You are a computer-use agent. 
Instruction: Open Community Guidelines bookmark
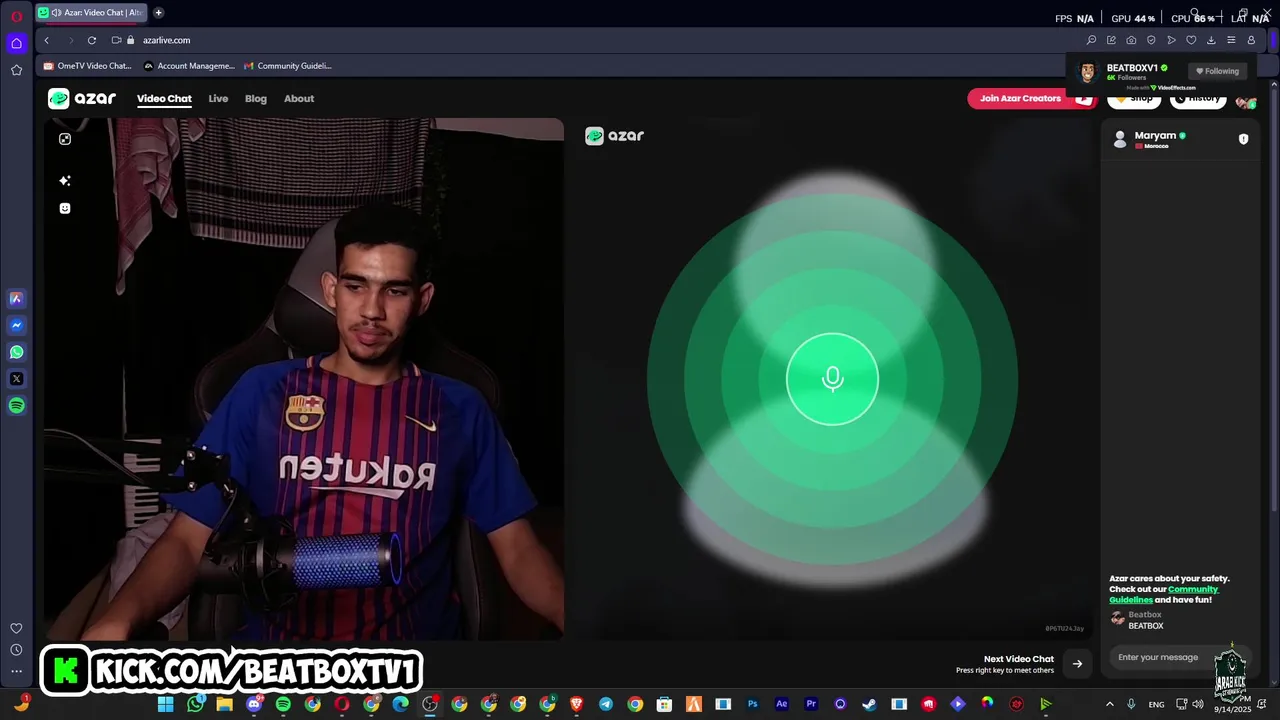288,66
